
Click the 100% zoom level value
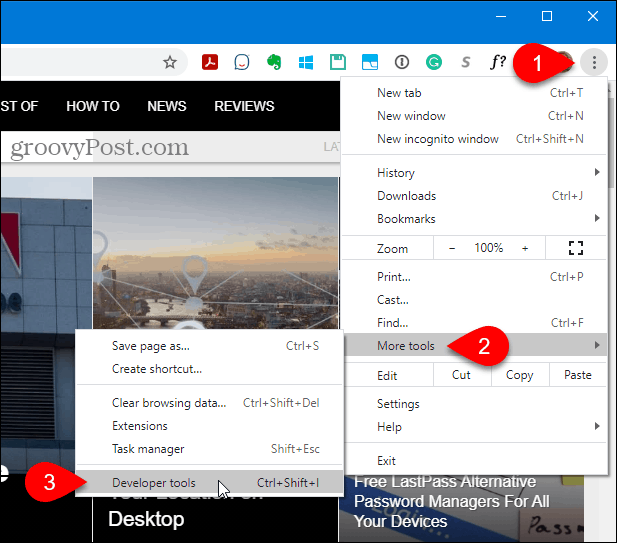coord(489,248)
